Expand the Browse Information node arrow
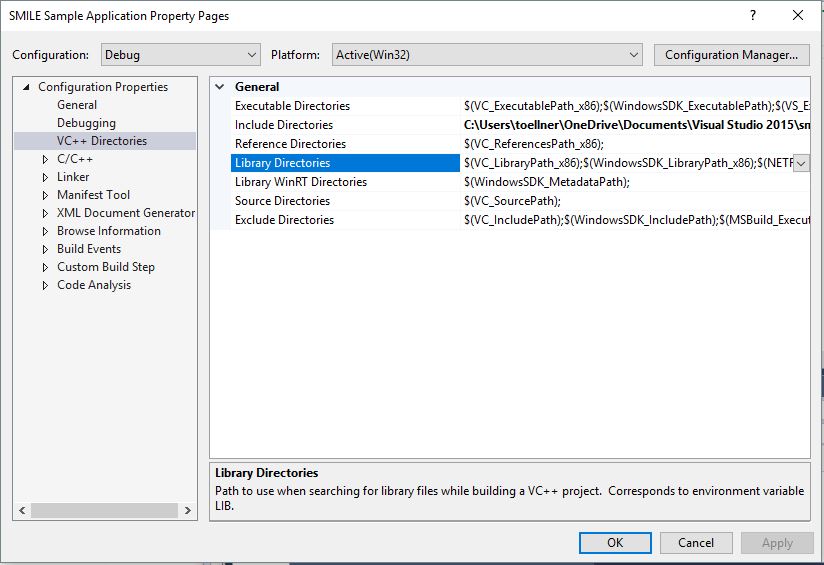The width and height of the screenshot is (824, 565). click(45, 231)
